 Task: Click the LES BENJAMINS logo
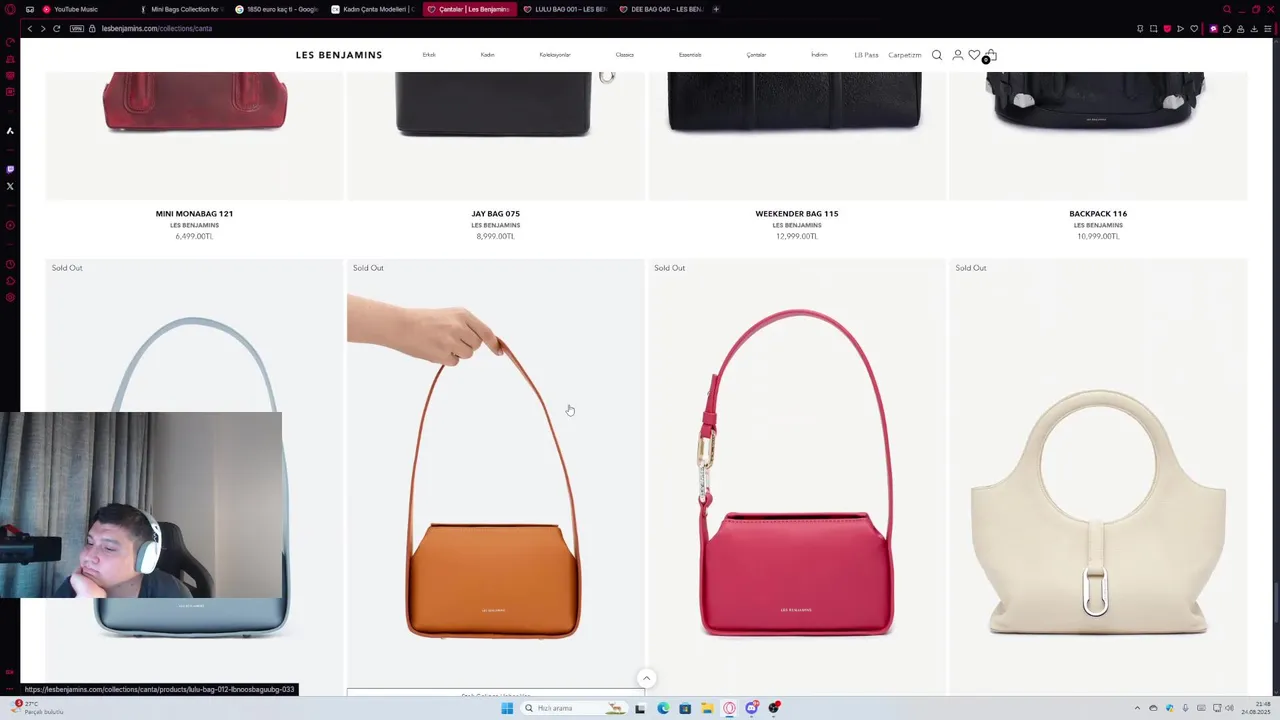[339, 55]
